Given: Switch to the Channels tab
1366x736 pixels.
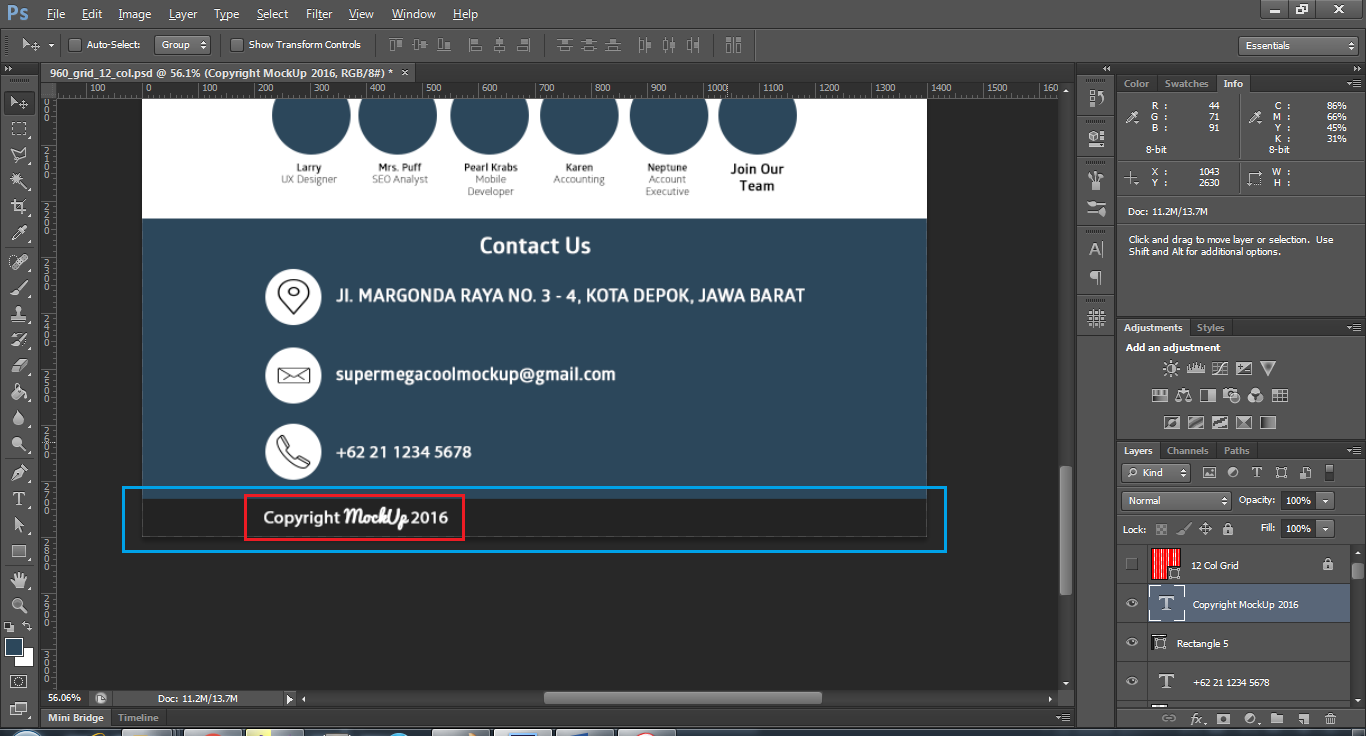Looking at the screenshot, I should click(x=1188, y=450).
